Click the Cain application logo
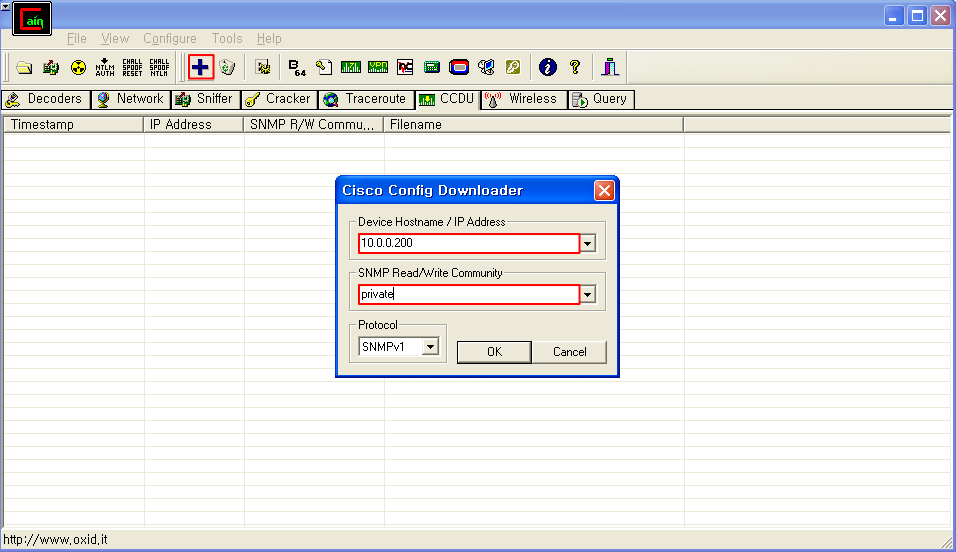This screenshot has height=552, width=956. click(32, 19)
